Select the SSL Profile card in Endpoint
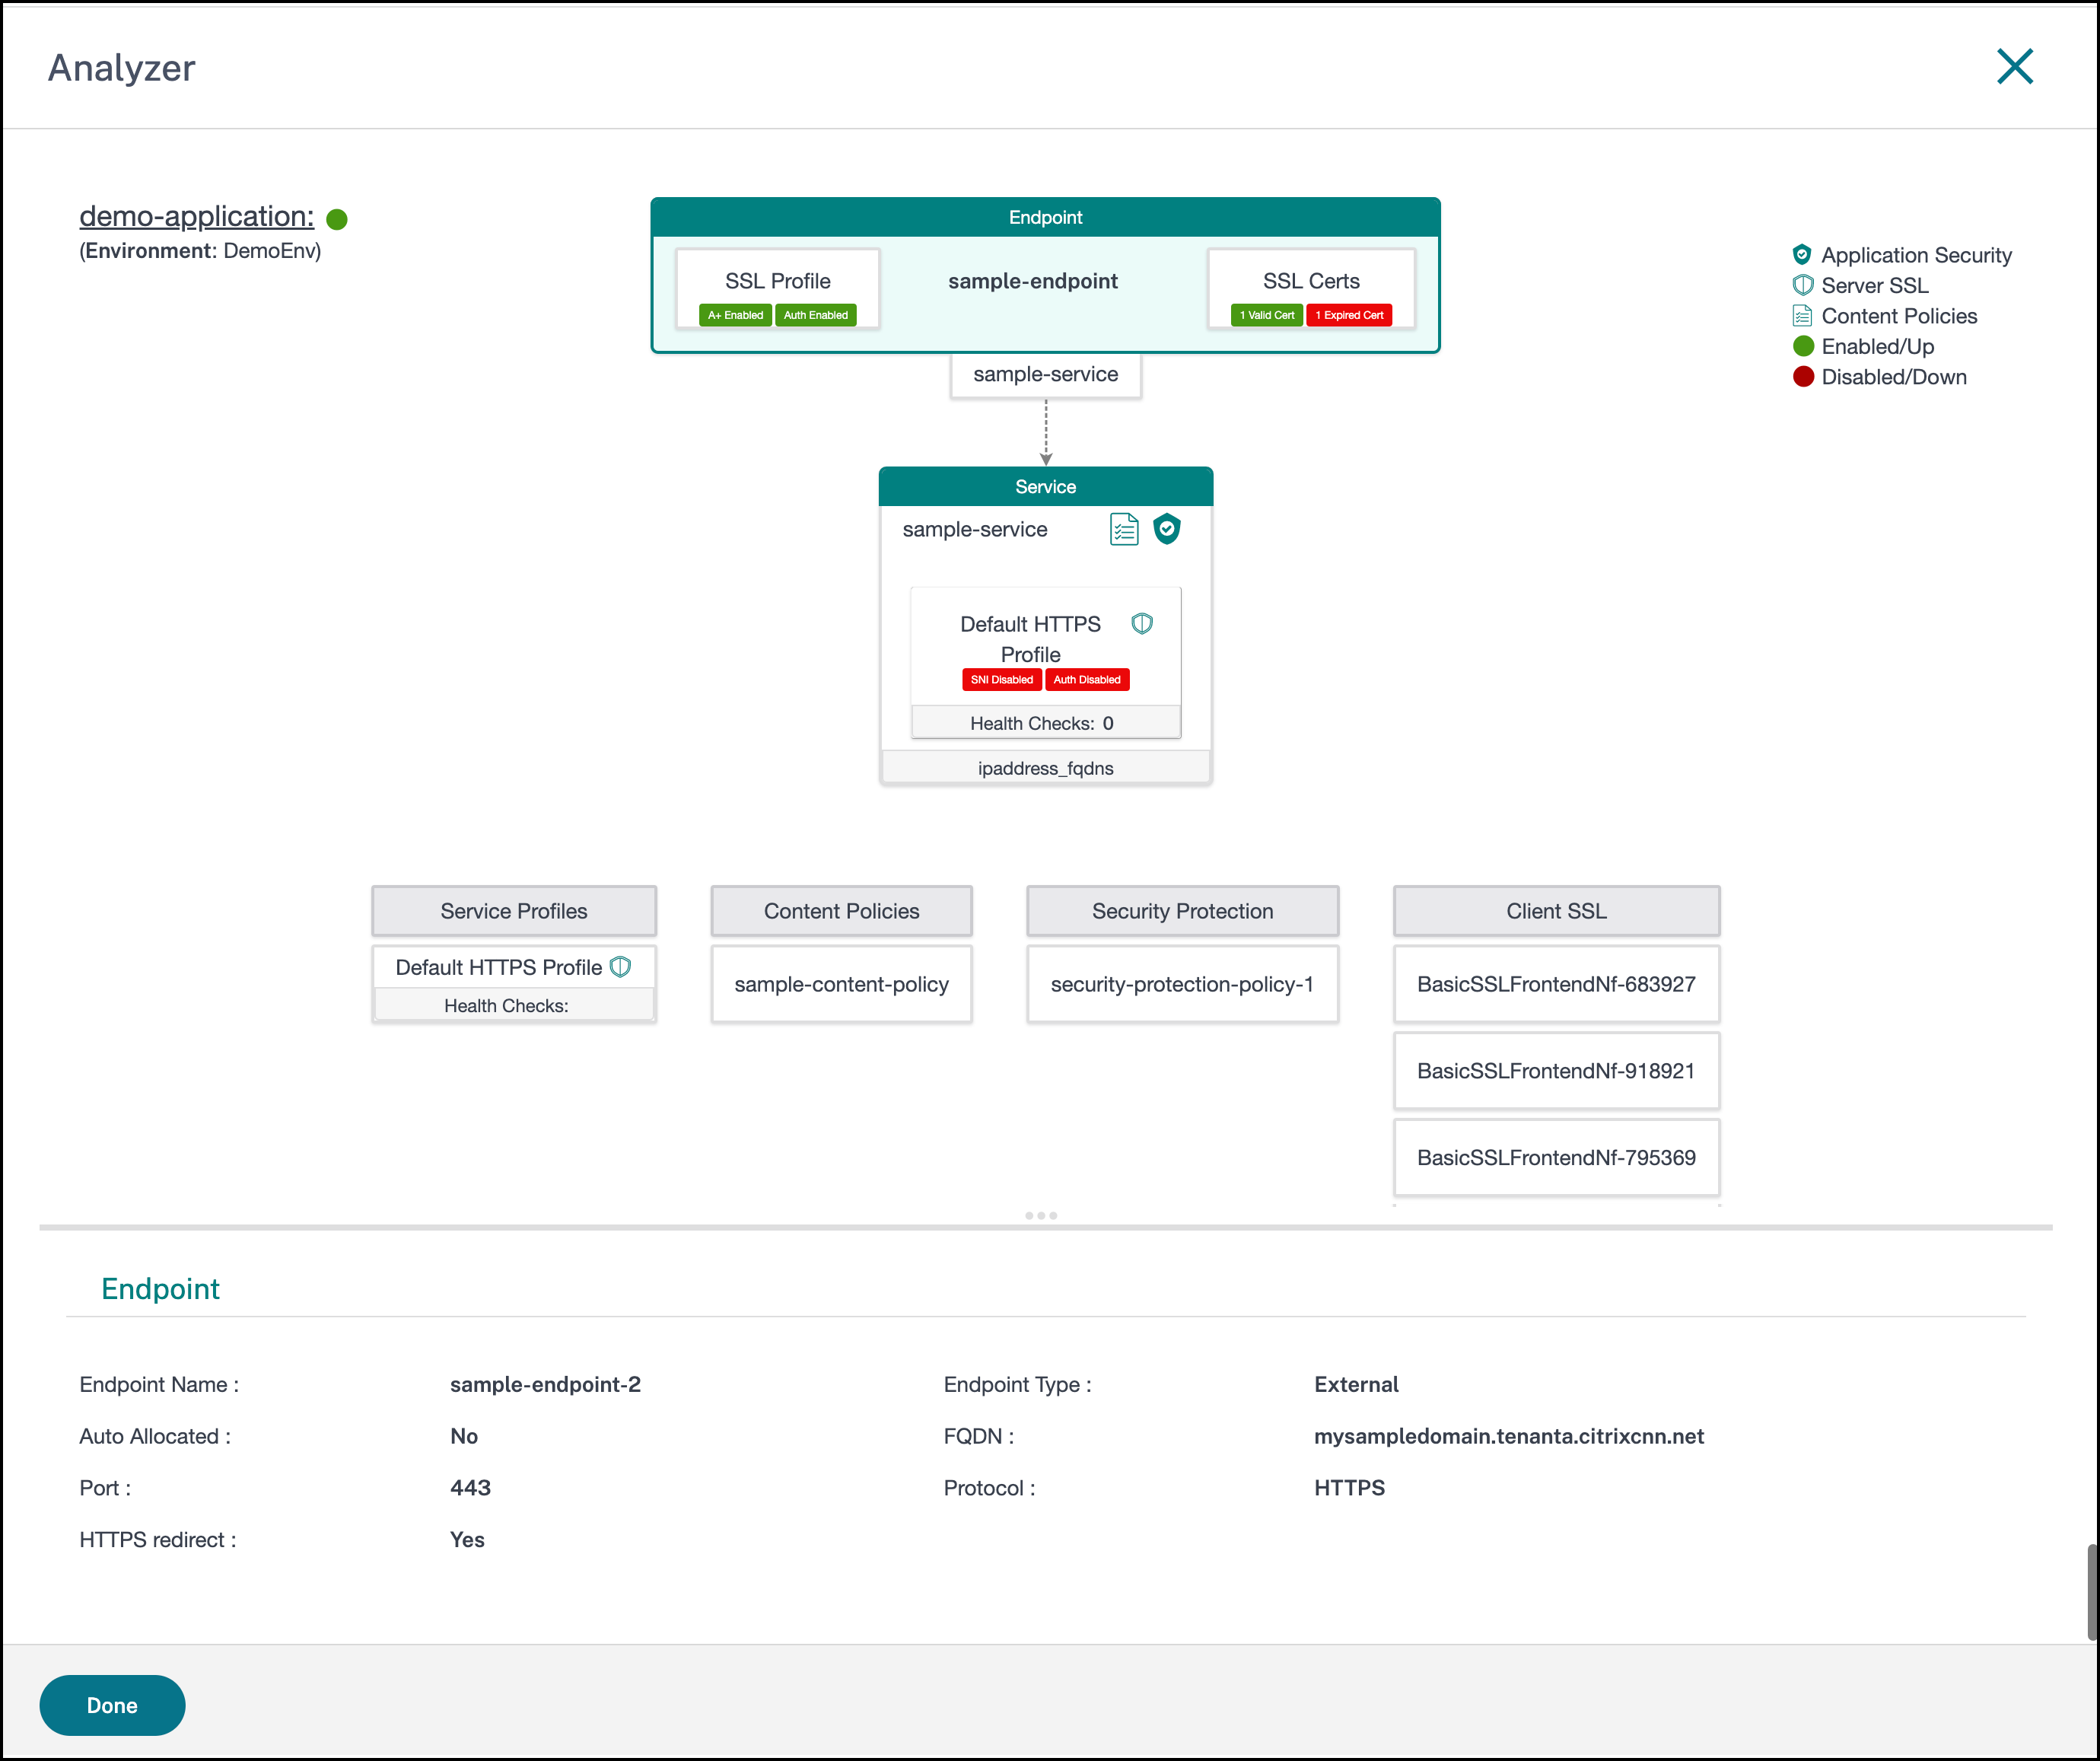 tap(778, 289)
